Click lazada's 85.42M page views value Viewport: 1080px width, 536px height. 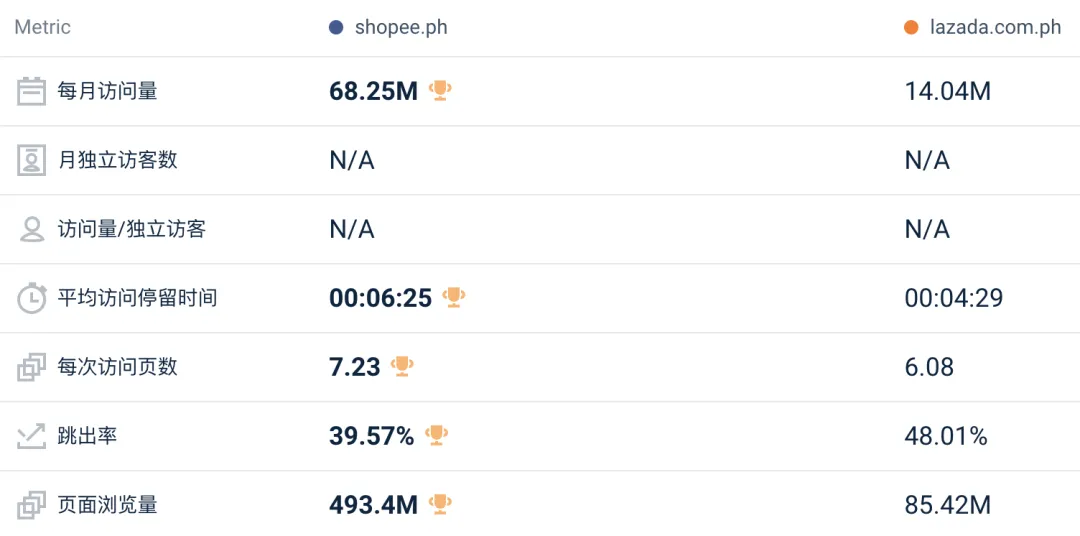(x=947, y=505)
